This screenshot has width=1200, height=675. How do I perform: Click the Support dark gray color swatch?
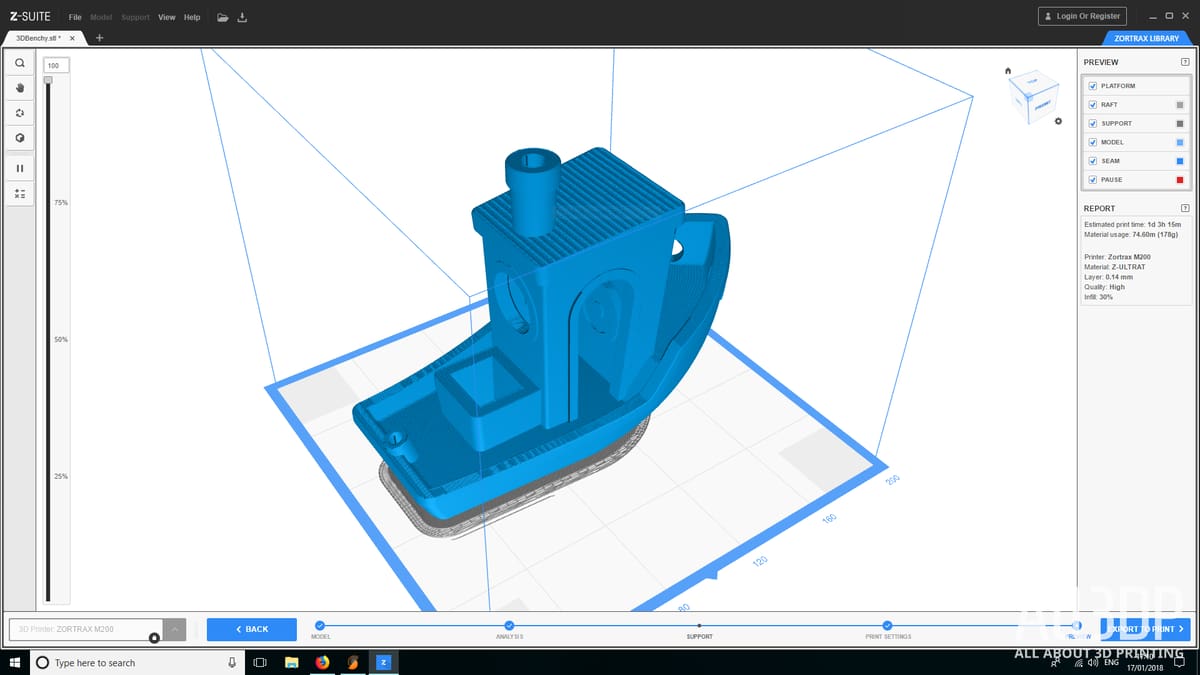point(1180,124)
